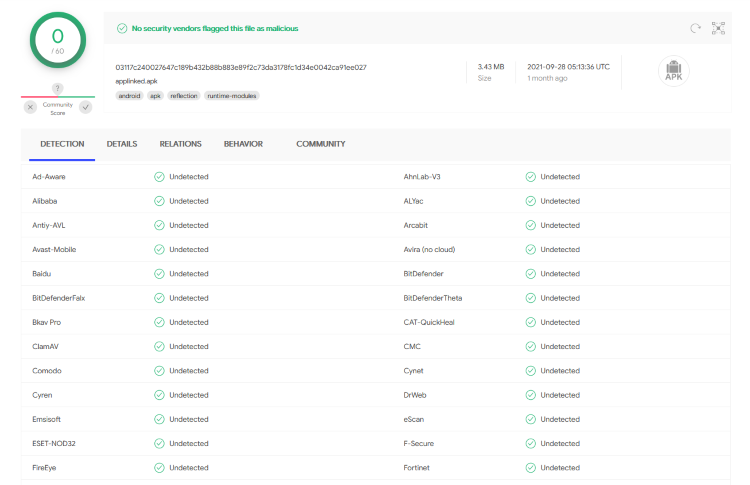Click the Emsisoft vendor name
750x485 pixels.
pyautogui.click(x=46, y=419)
